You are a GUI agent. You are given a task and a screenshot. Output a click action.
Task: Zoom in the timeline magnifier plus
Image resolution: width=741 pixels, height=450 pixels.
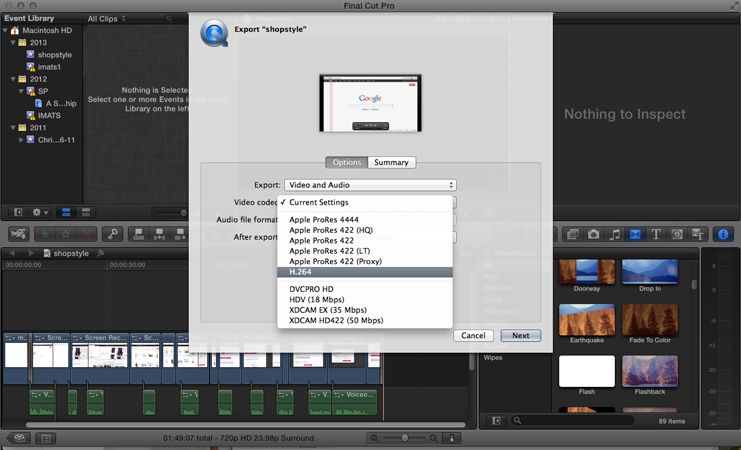point(434,438)
